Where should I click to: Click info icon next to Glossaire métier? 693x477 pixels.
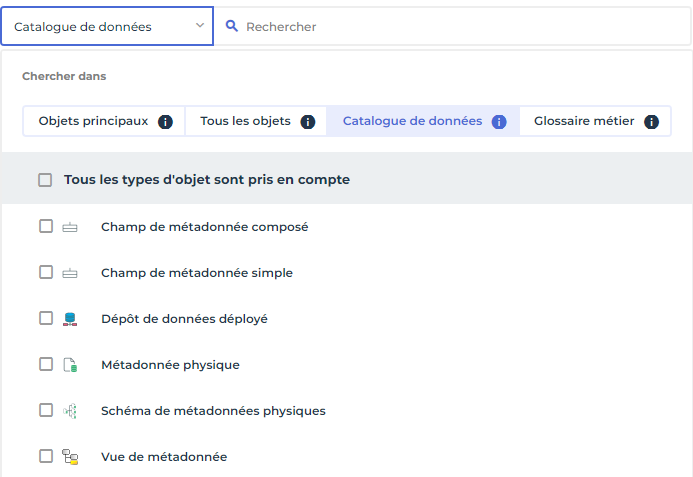tap(652, 122)
